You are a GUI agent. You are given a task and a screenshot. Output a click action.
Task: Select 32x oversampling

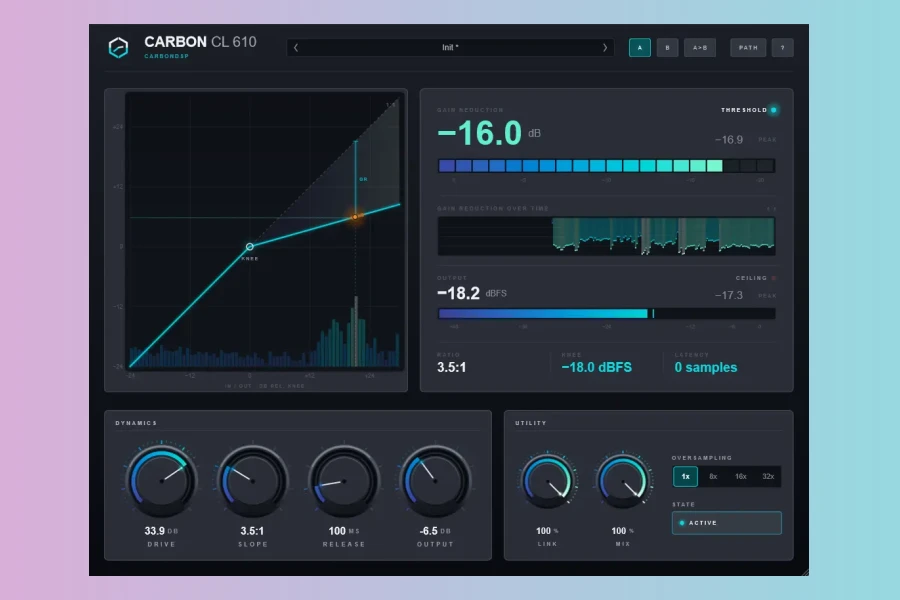pos(768,477)
